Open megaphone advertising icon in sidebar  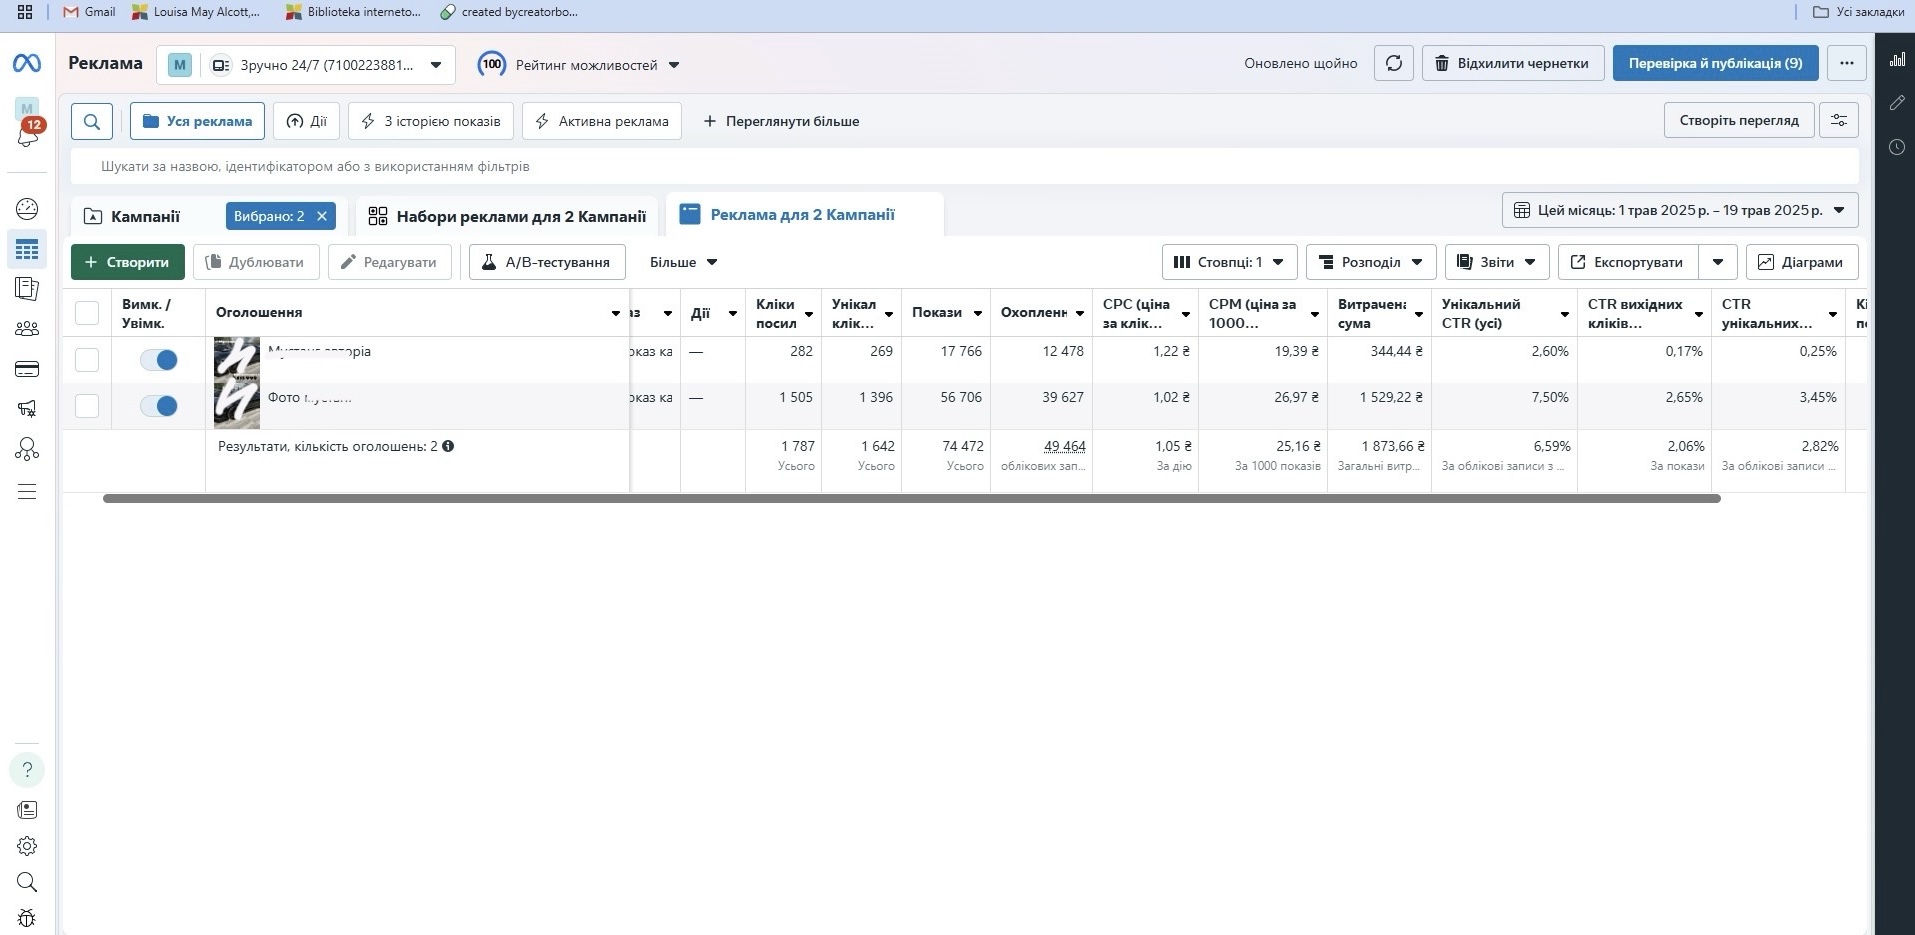[27, 409]
